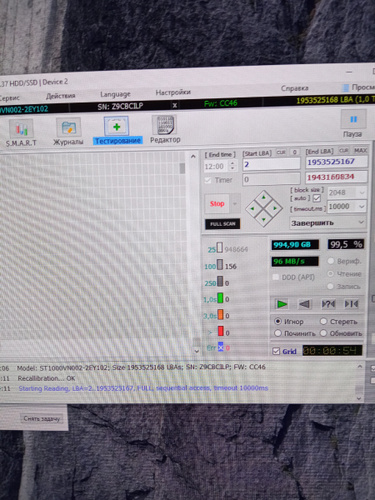Click the random scan mode icon
The image size is (375, 500).
(x=328, y=304)
